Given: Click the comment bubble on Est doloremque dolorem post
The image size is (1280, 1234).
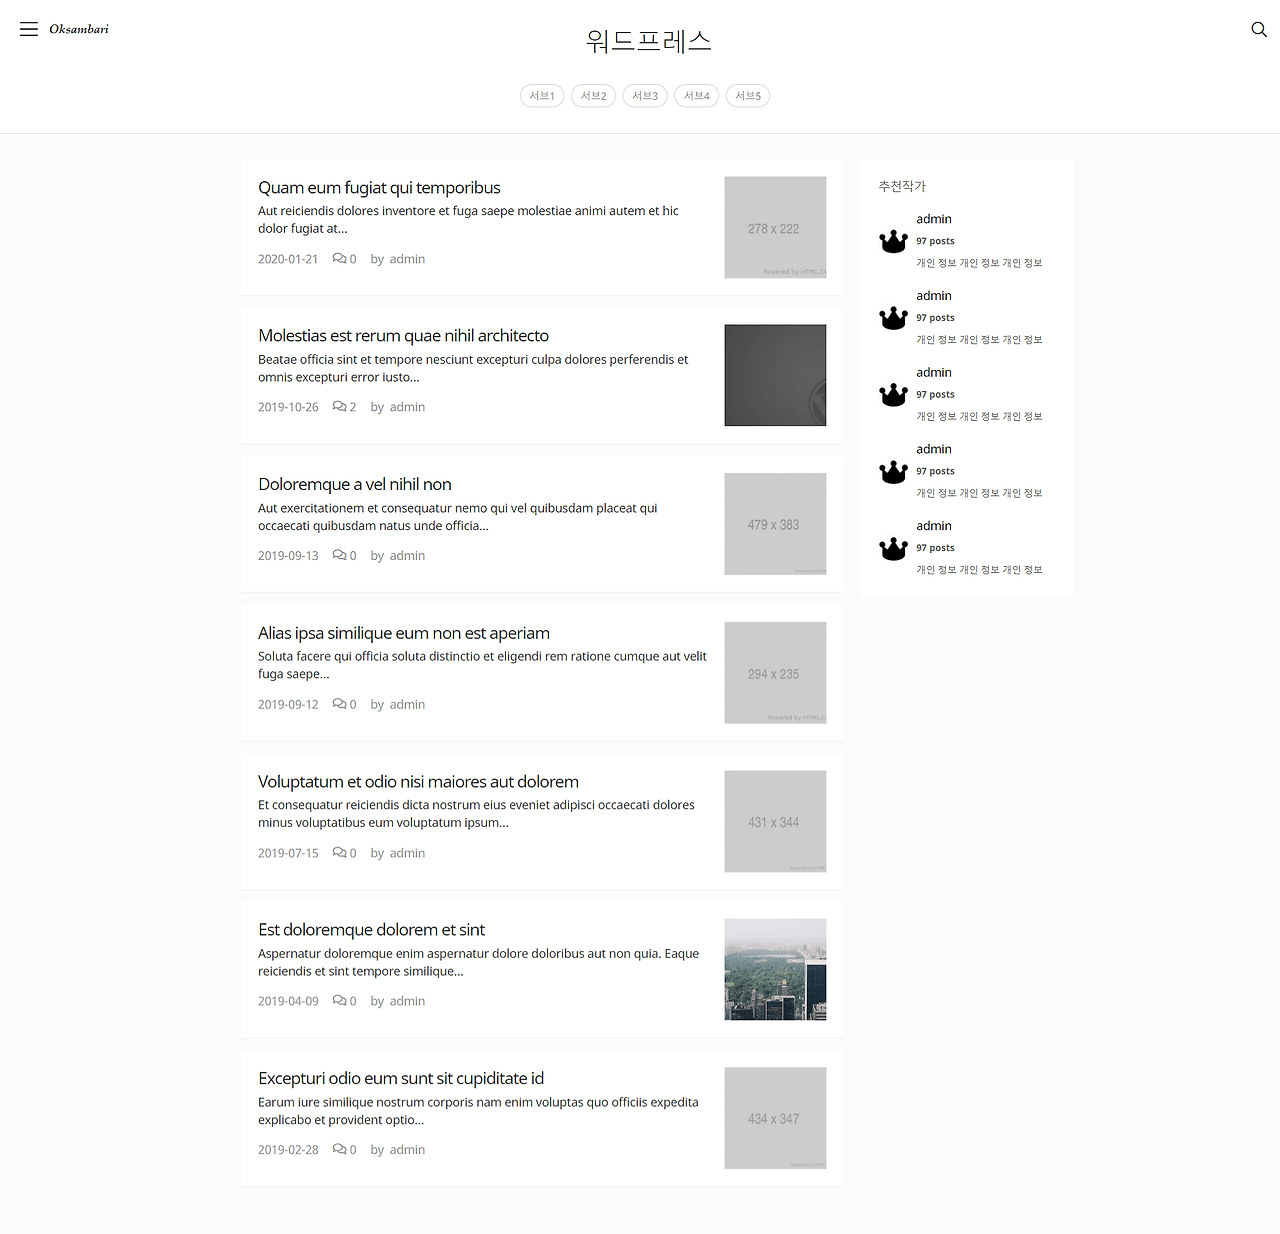Looking at the screenshot, I should point(338,1000).
